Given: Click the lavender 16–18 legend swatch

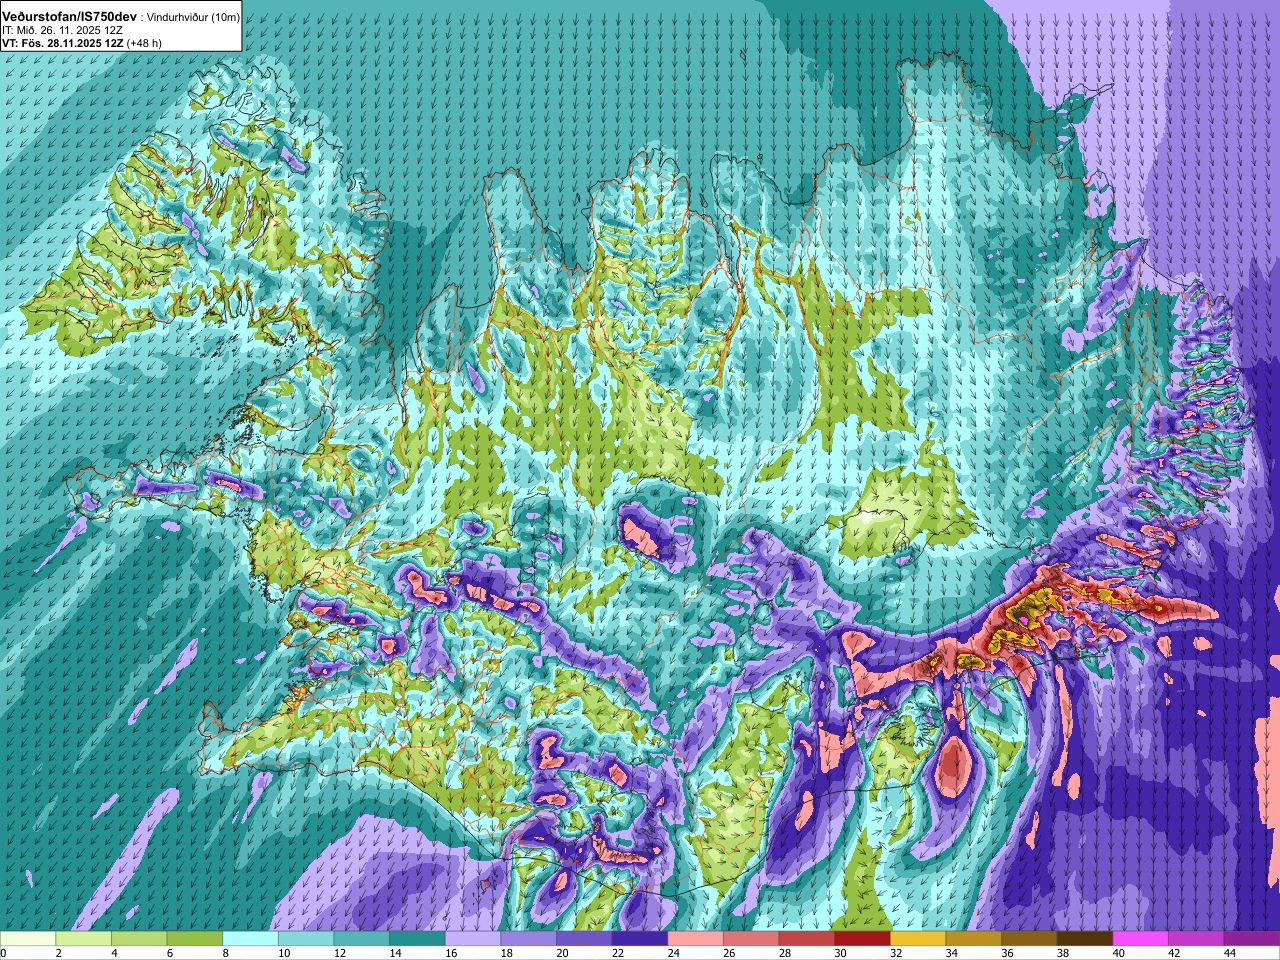Looking at the screenshot, I should pos(473,939).
